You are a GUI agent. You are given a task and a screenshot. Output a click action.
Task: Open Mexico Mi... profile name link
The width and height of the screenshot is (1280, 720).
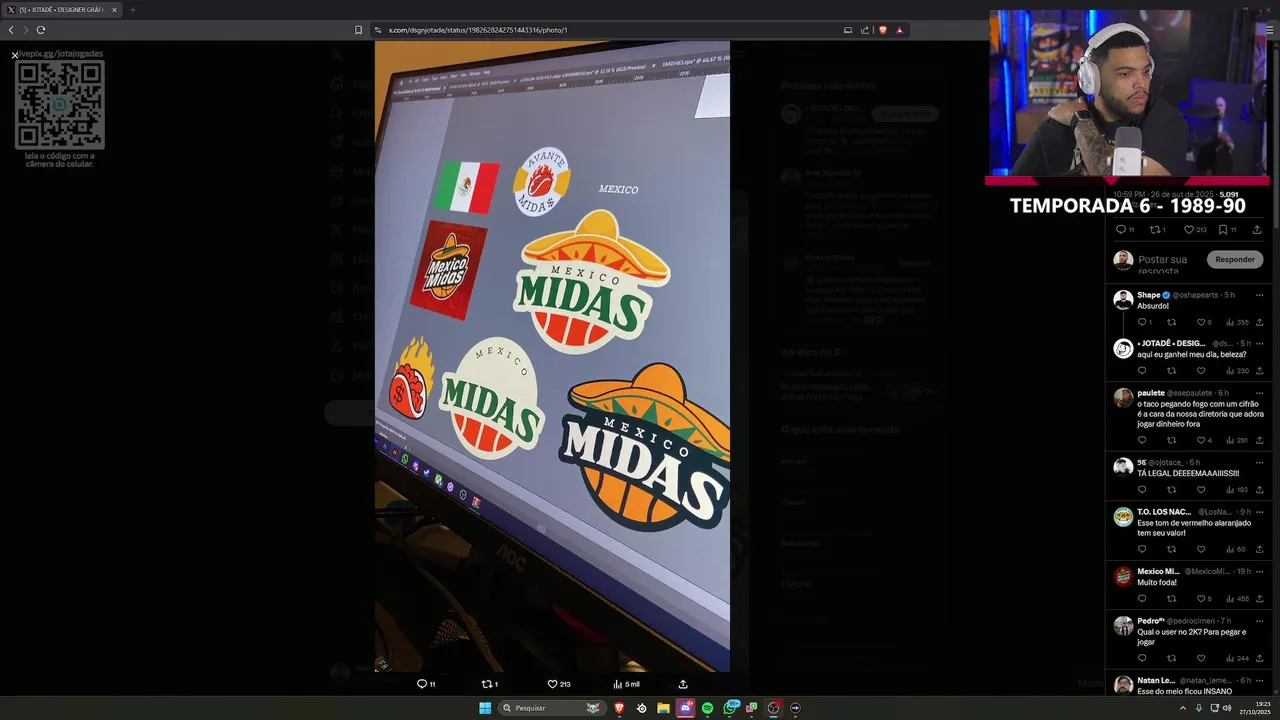[x=1158, y=571]
